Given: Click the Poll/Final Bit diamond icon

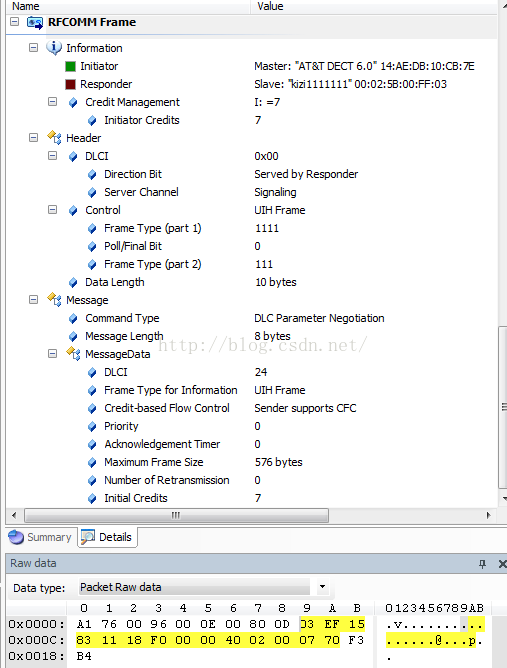Looking at the screenshot, I should click(92, 247).
